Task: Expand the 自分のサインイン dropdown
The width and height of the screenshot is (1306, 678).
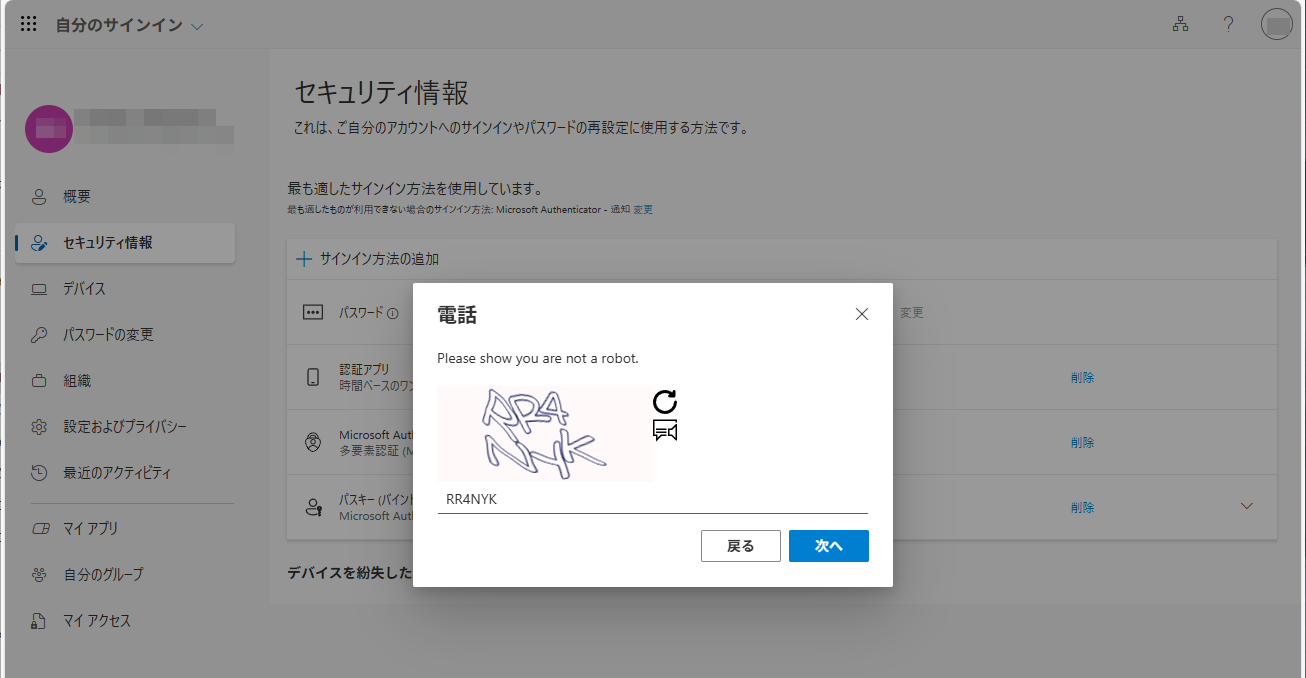Action: tap(197, 26)
